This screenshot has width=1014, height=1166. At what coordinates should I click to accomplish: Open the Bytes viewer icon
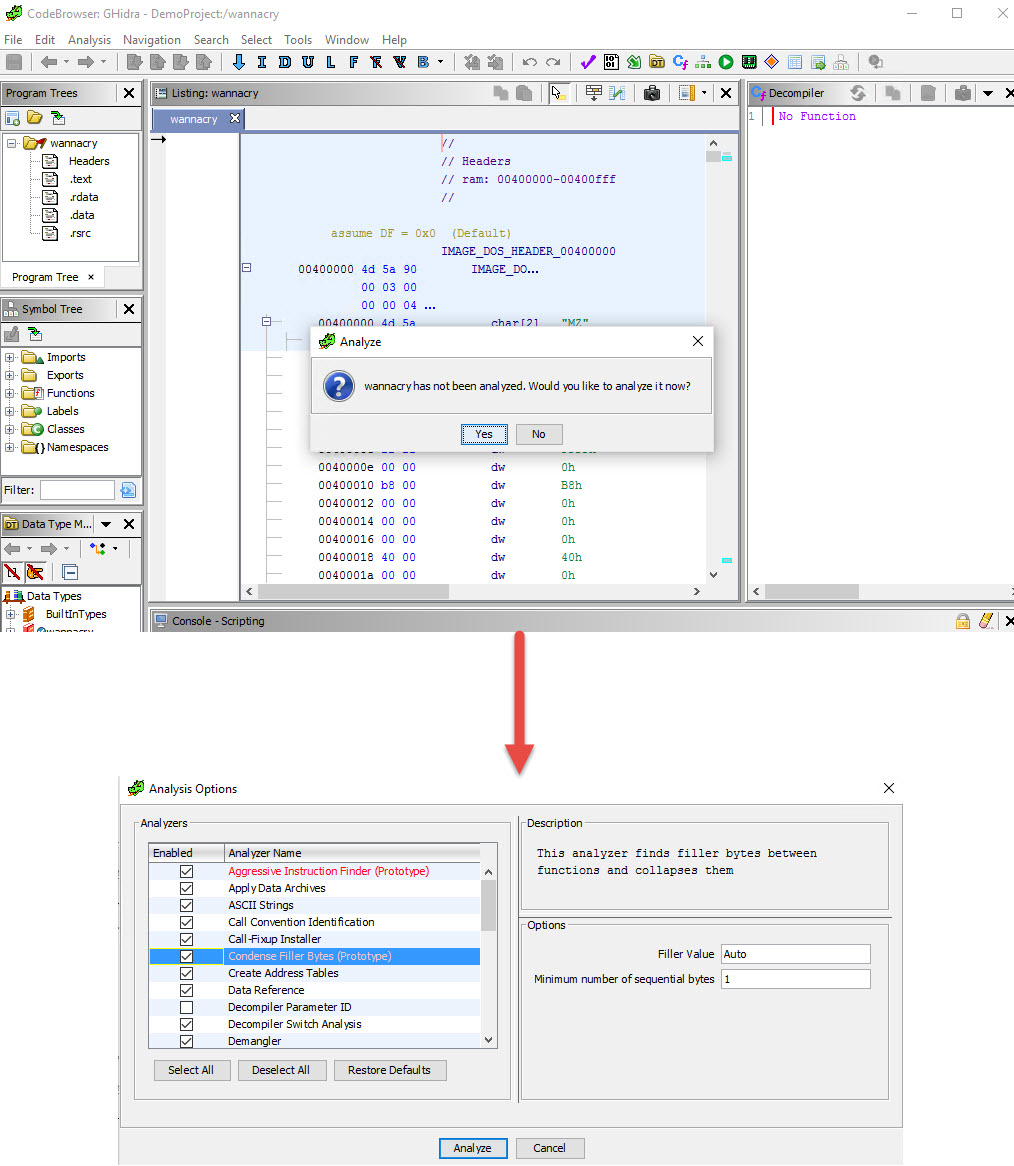611,62
